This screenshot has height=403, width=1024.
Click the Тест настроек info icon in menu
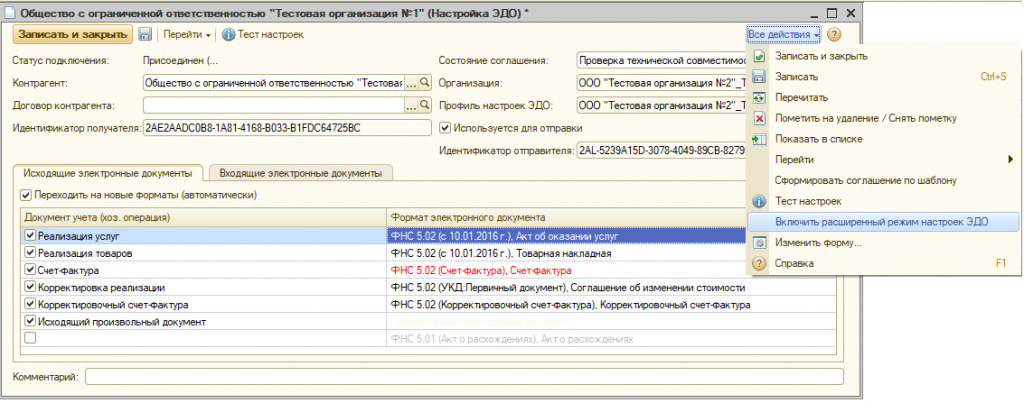[760, 201]
